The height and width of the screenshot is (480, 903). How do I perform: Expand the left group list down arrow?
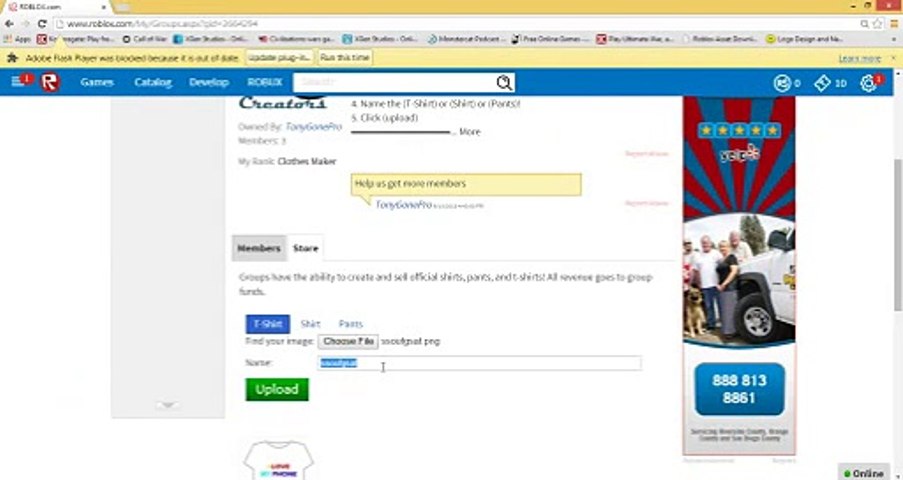click(167, 405)
